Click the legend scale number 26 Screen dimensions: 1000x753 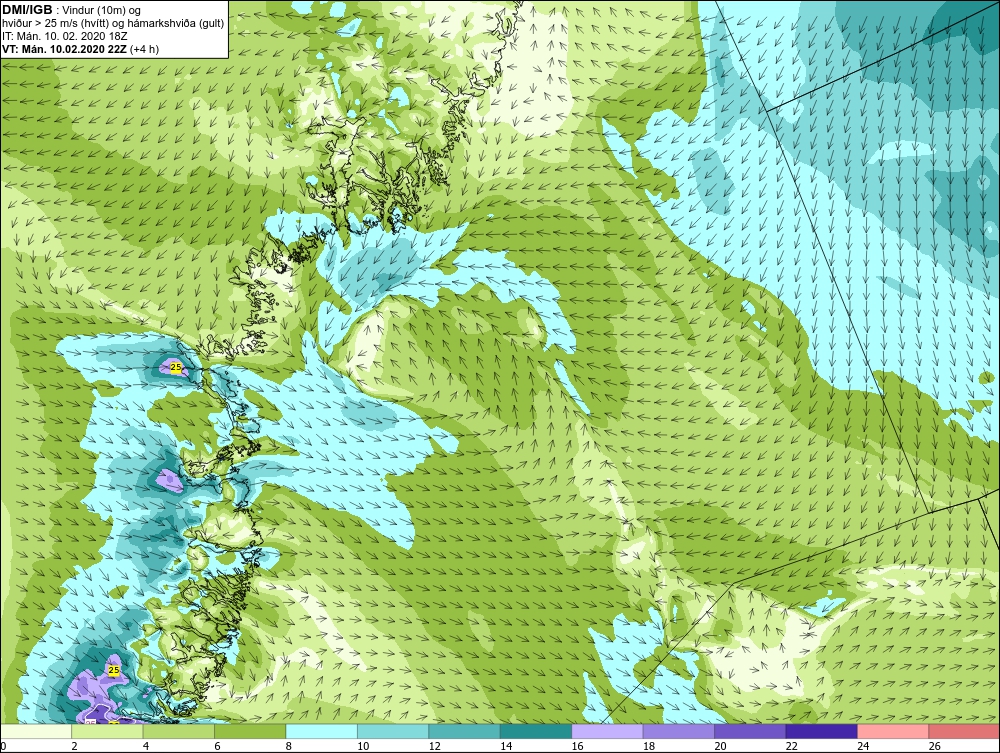[x=934, y=746]
